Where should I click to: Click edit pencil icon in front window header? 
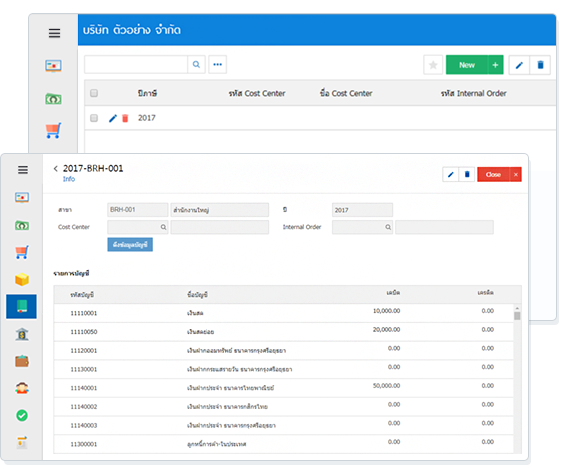[x=450, y=175]
